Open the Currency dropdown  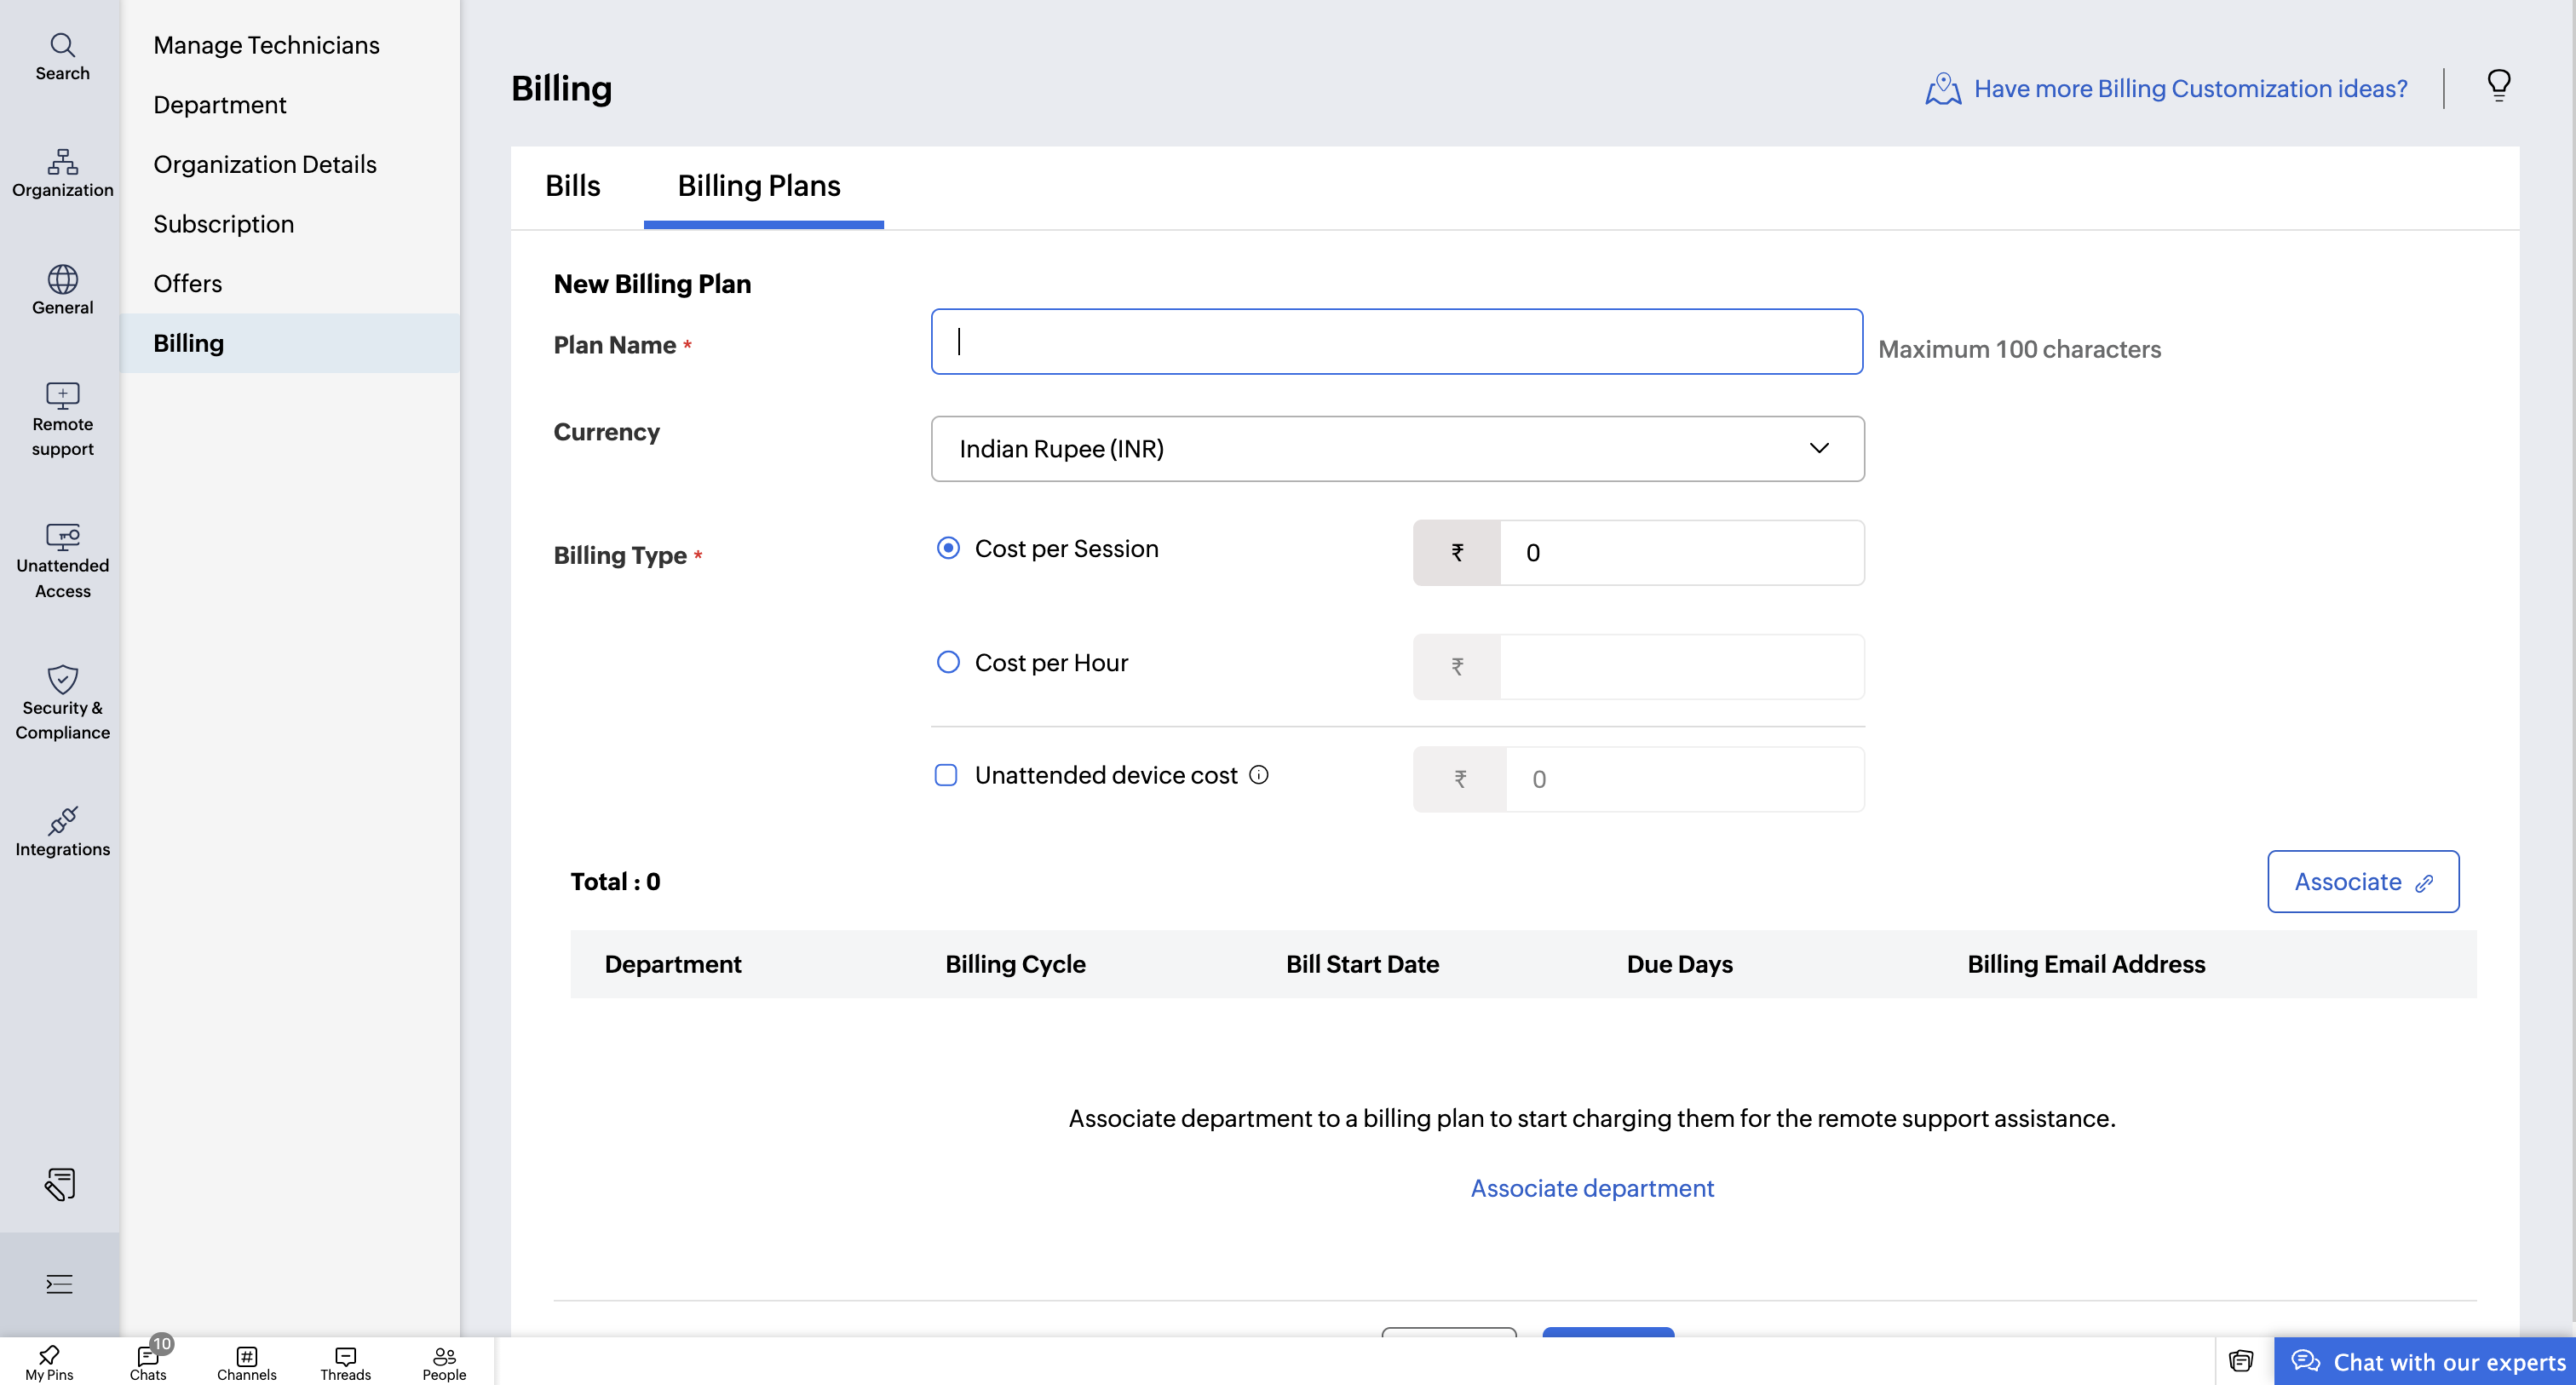(1397, 449)
